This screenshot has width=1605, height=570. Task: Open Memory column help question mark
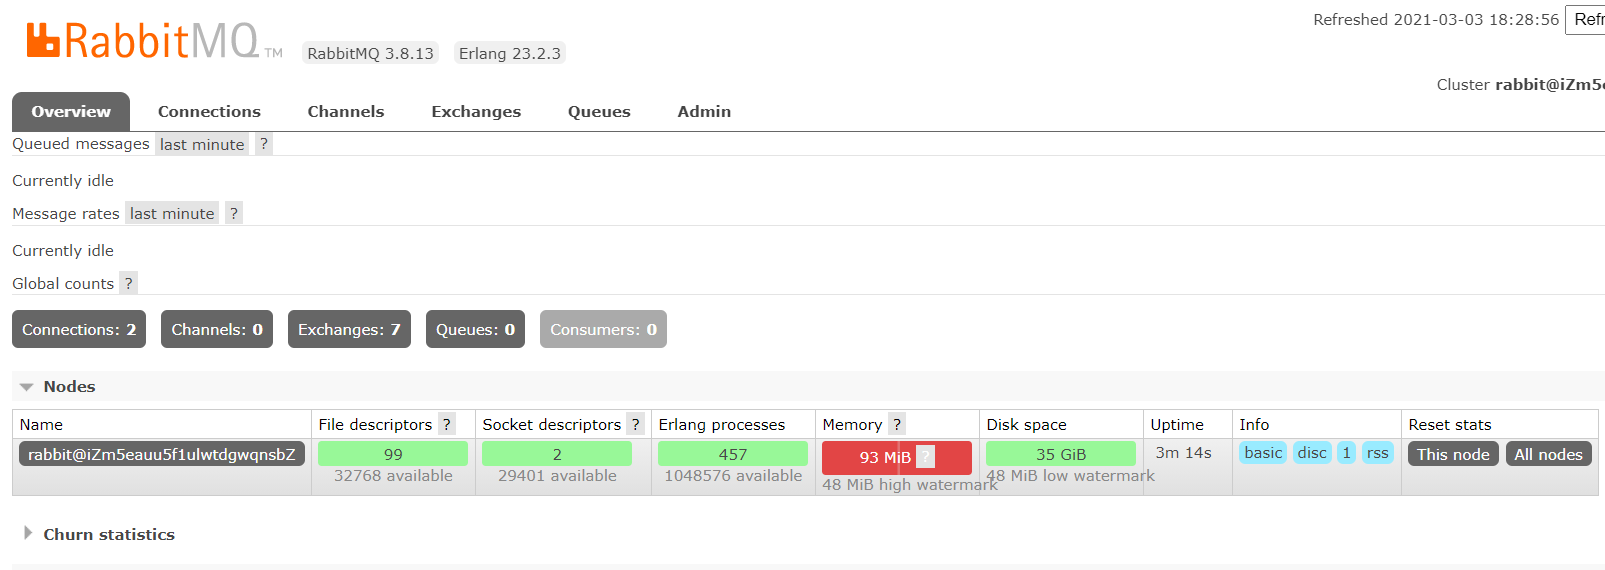(x=897, y=424)
